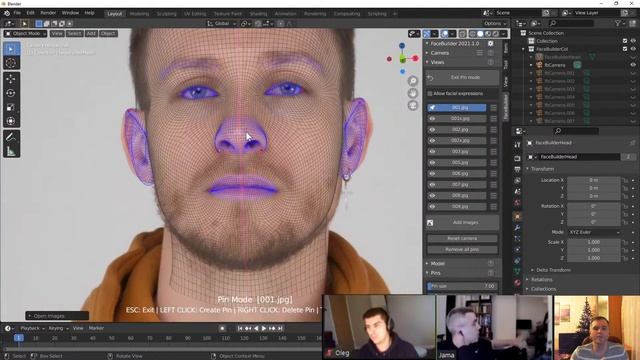The width and height of the screenshot is (640, 360).
Task: Toggle visibility eye for FaceBuilderCol
Action: pos(633,49)
